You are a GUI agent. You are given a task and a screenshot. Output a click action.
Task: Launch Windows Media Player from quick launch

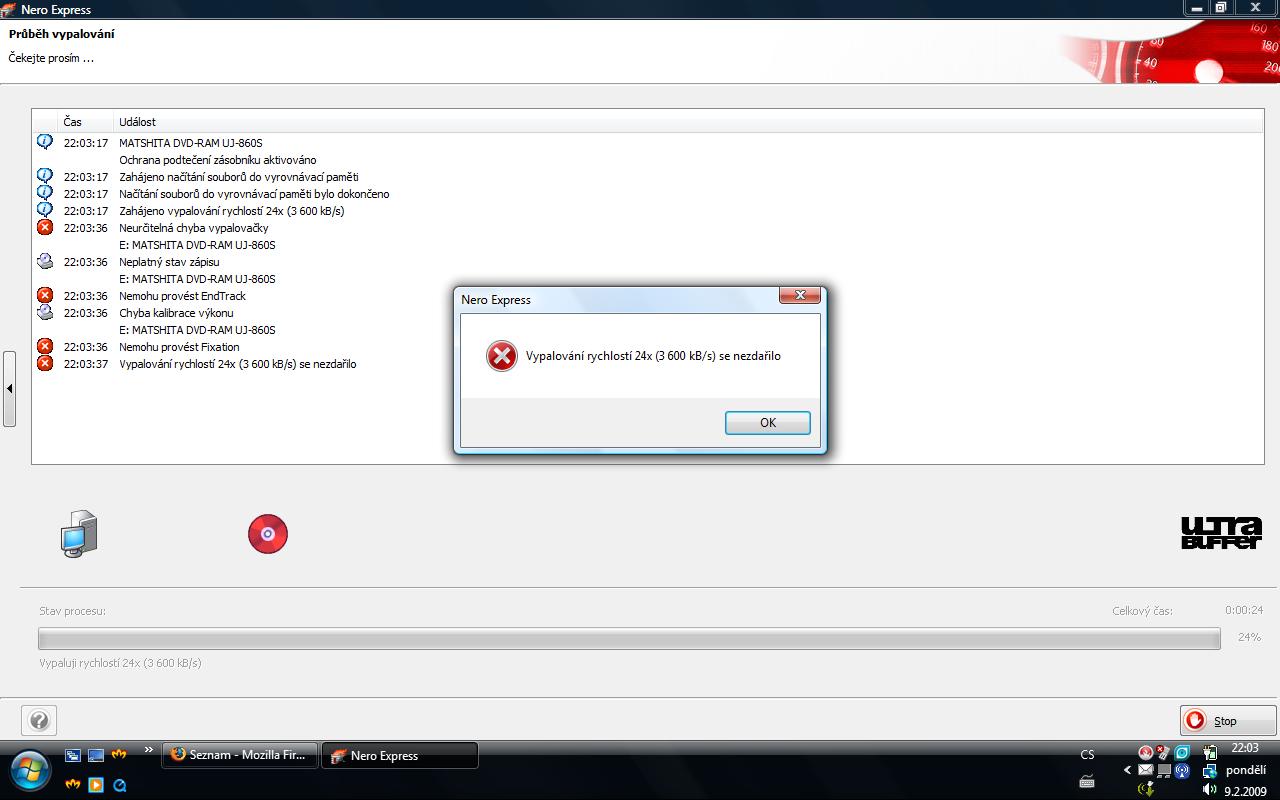pos(96,784)
